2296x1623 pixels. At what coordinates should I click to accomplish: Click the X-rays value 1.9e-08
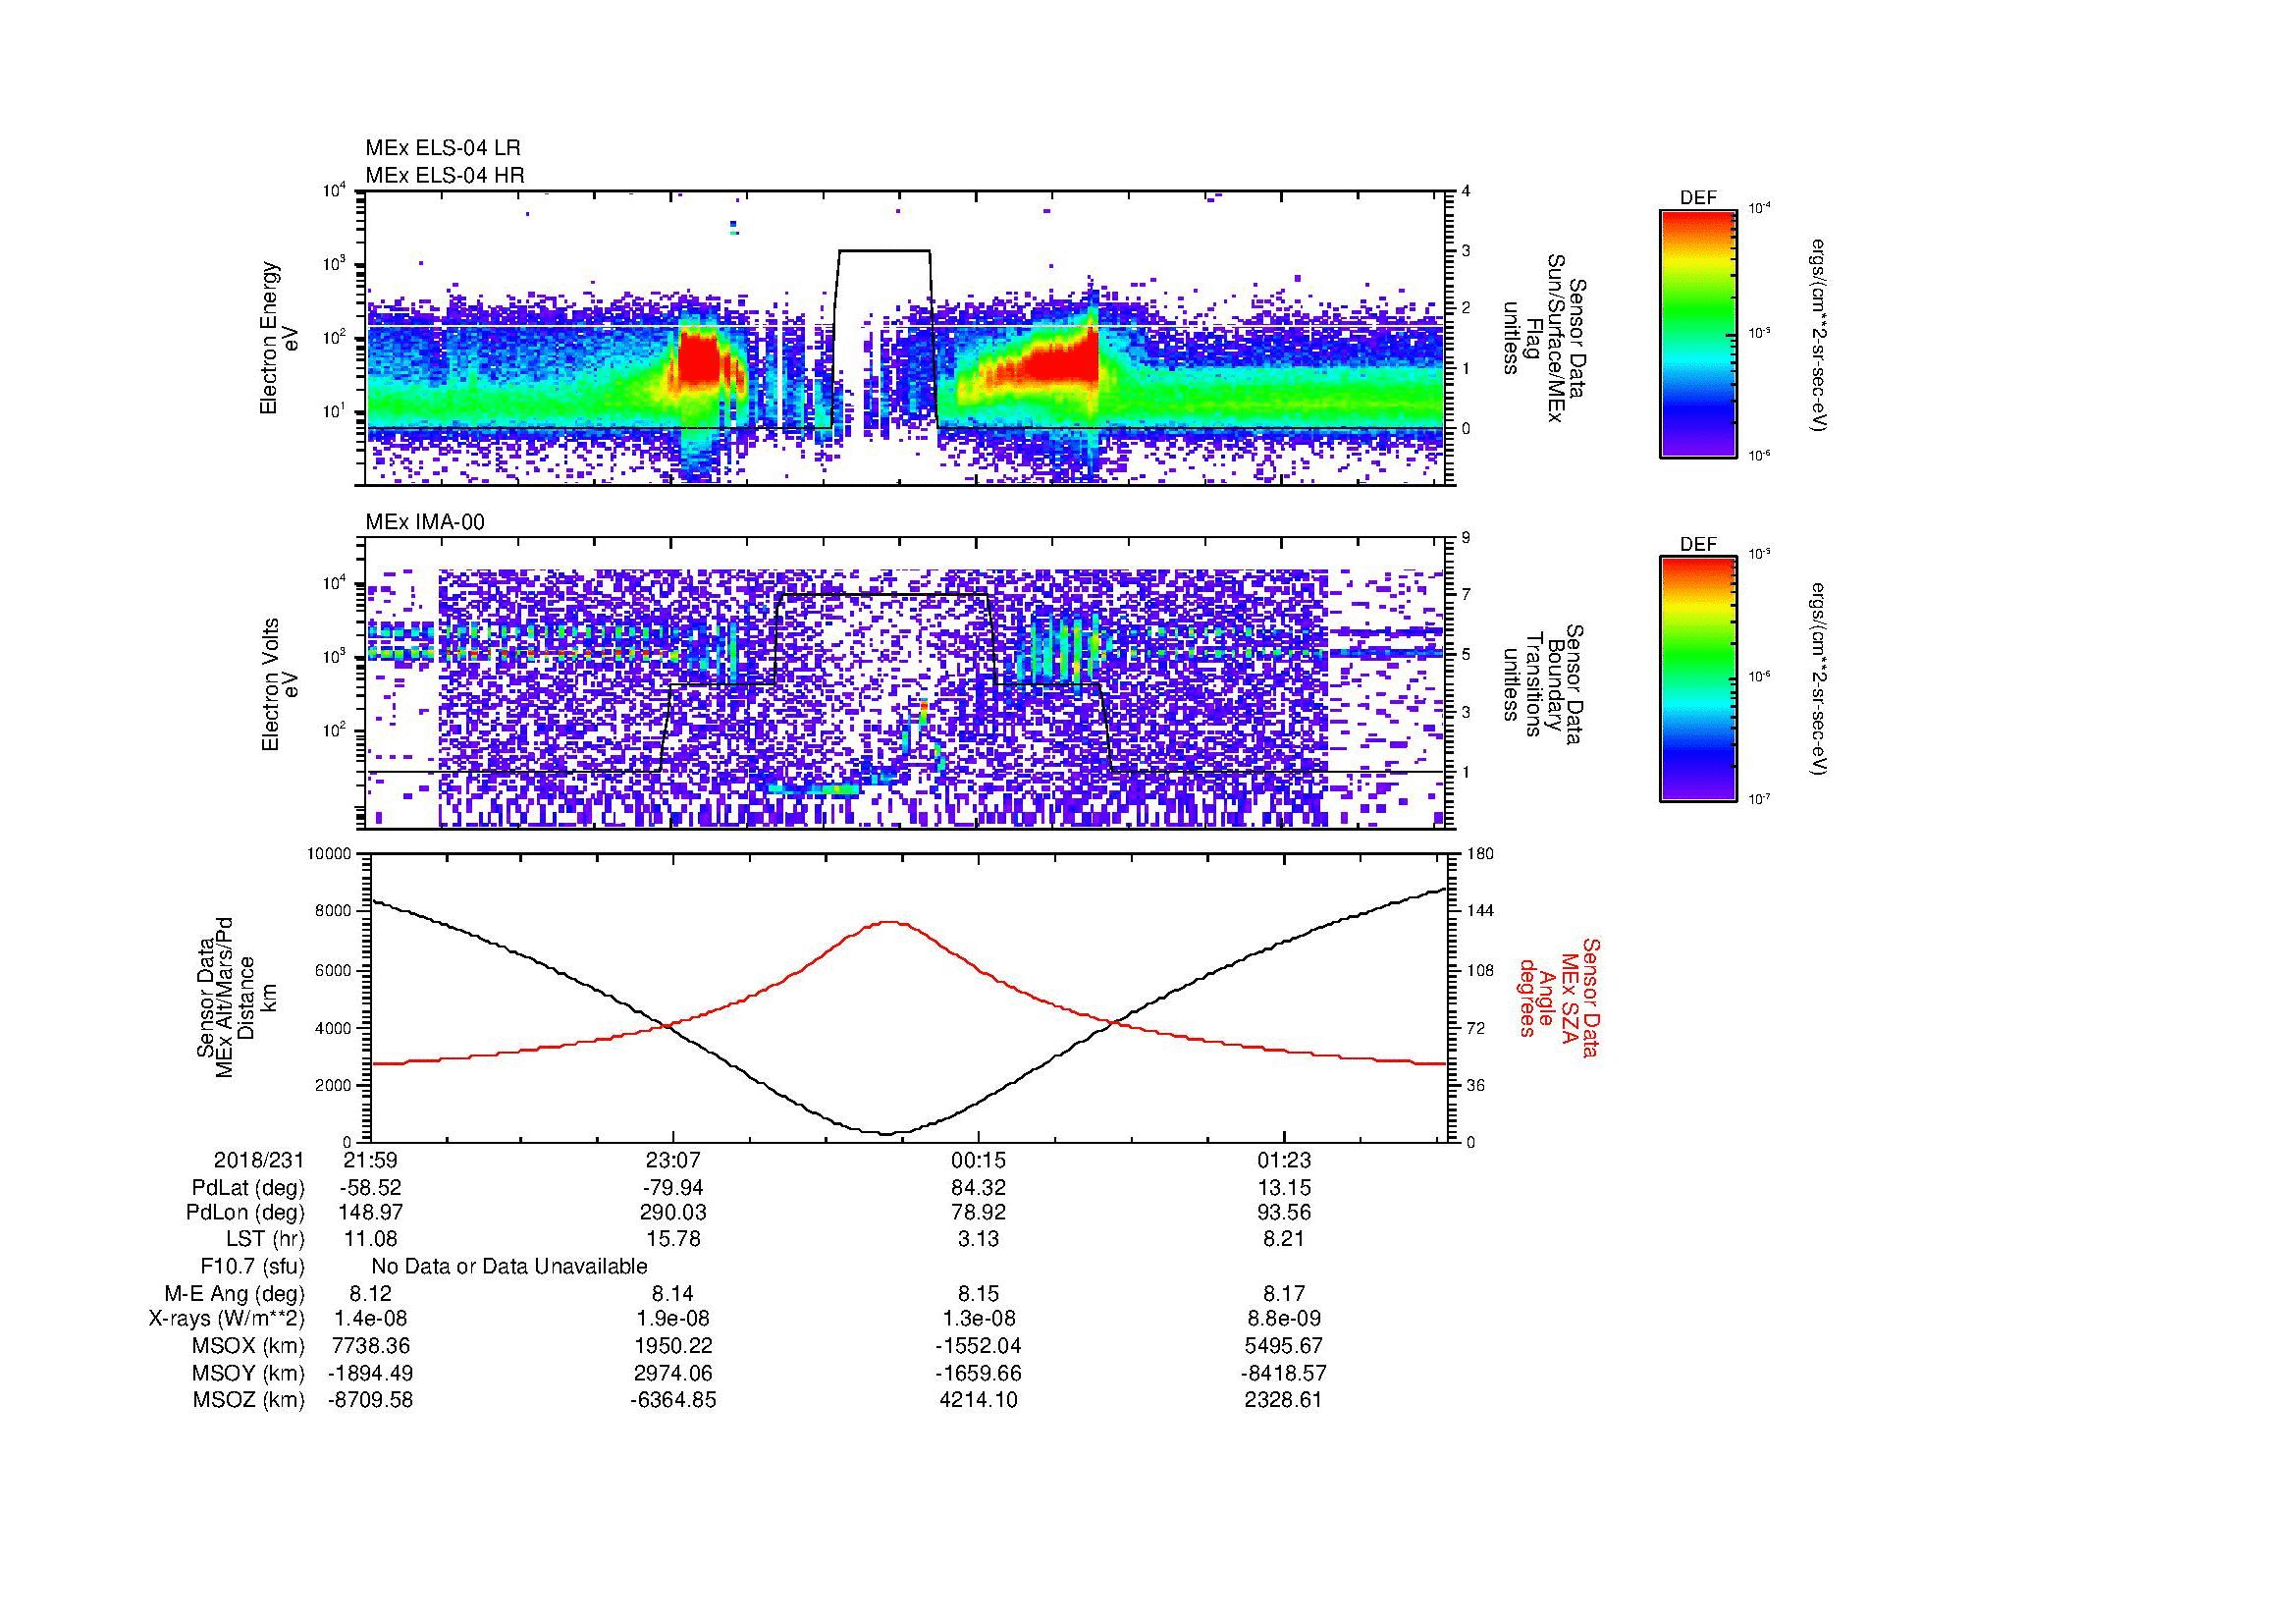(x=673, y=1319)
